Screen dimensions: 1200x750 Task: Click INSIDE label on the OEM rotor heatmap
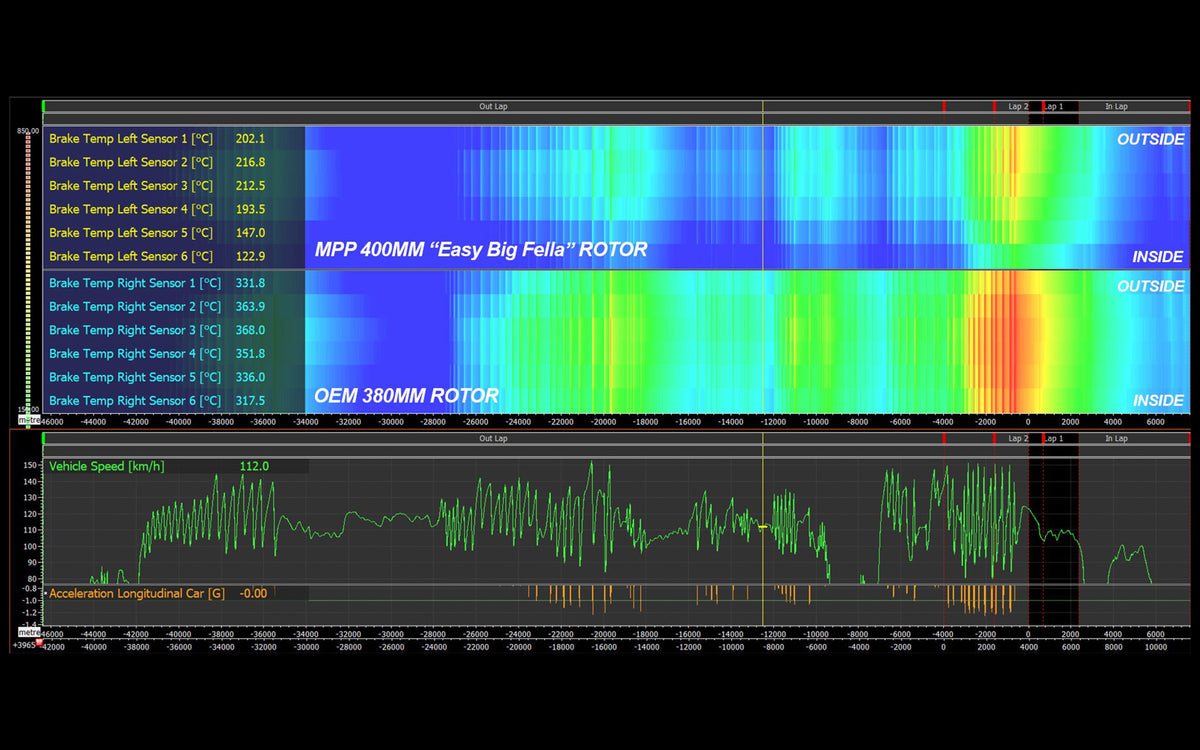(1158, 400)
